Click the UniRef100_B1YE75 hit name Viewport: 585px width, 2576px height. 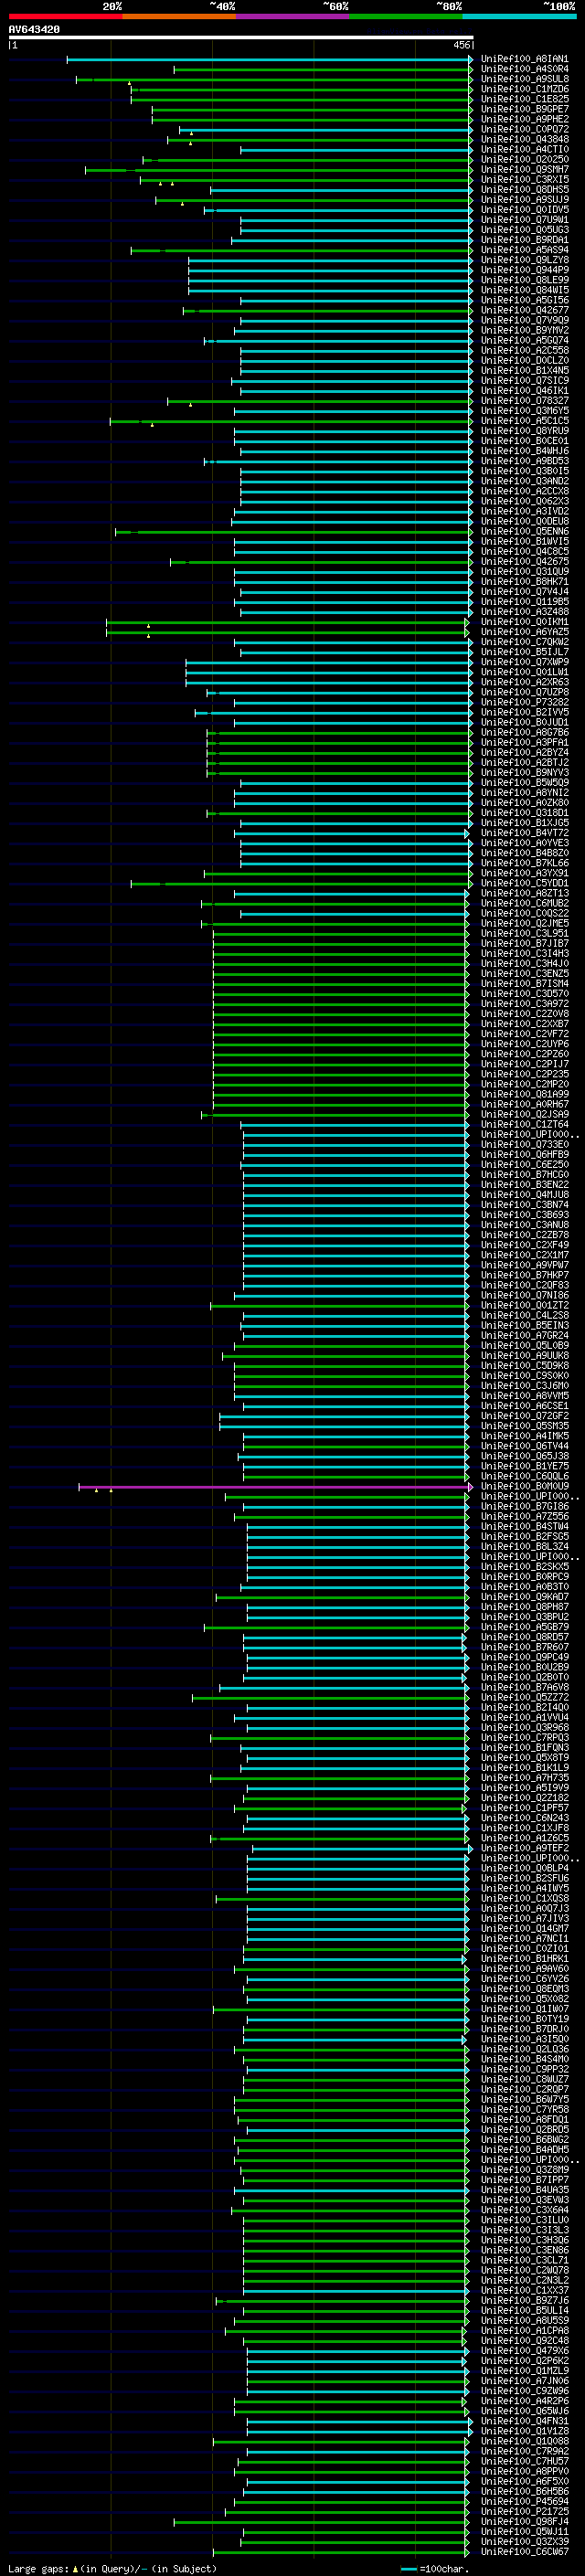[525, 1466]
